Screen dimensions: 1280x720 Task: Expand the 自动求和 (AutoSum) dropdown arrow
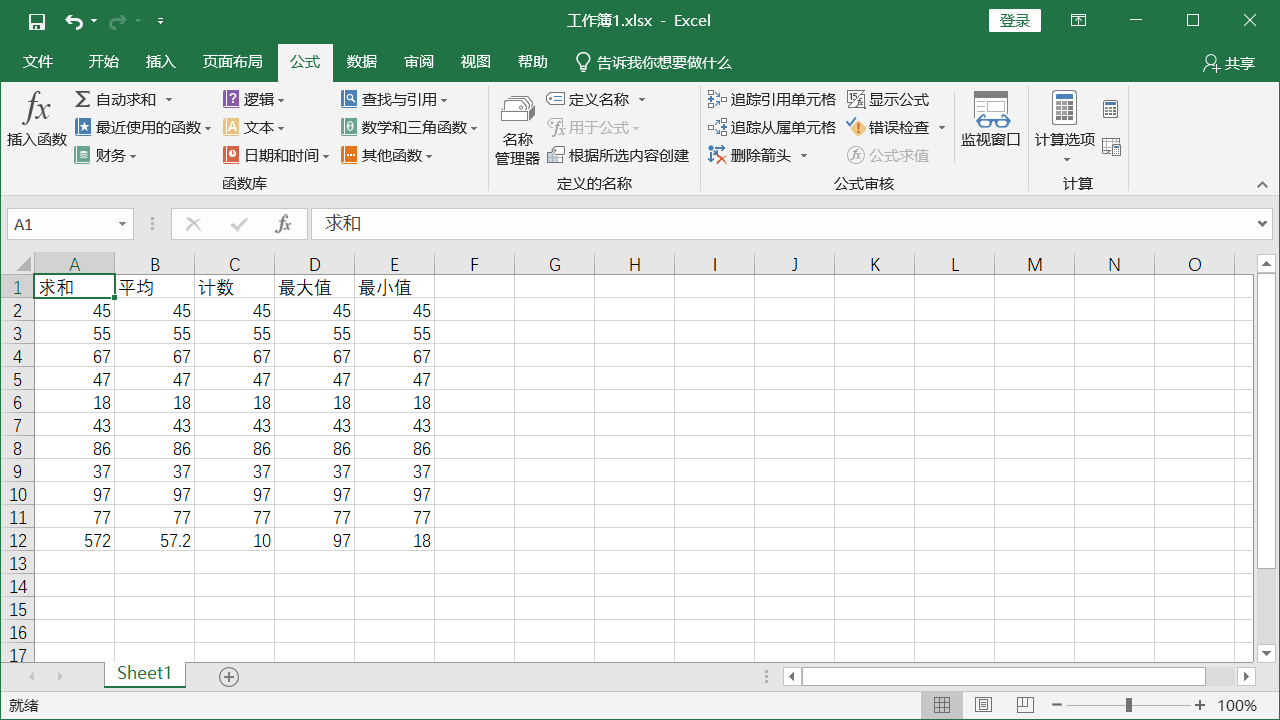coord(169,99)
